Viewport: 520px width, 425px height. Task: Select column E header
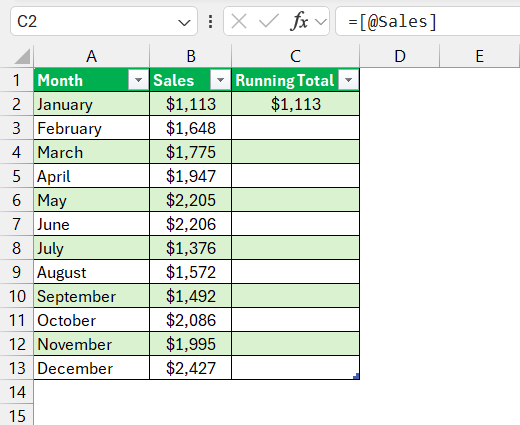click(x=479, y=56)
